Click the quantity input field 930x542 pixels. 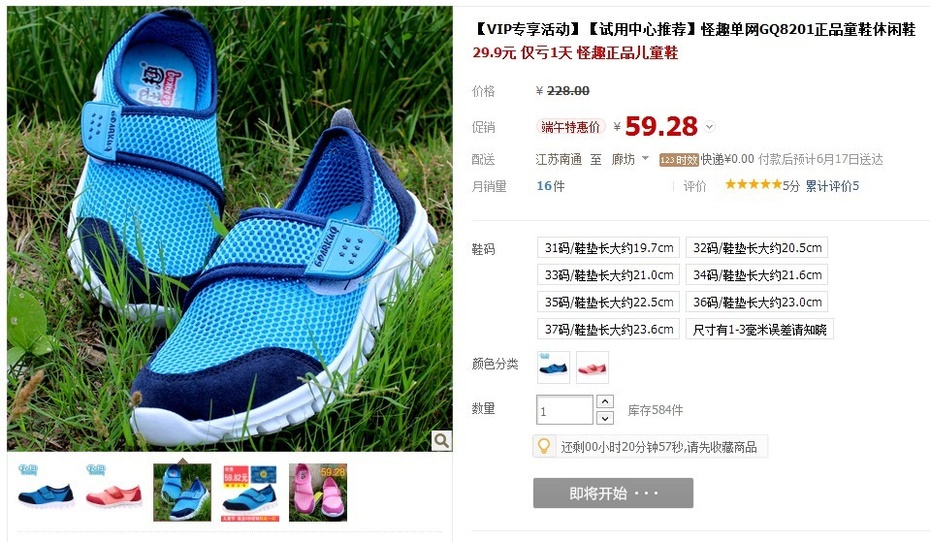click(x=565, y=410)
